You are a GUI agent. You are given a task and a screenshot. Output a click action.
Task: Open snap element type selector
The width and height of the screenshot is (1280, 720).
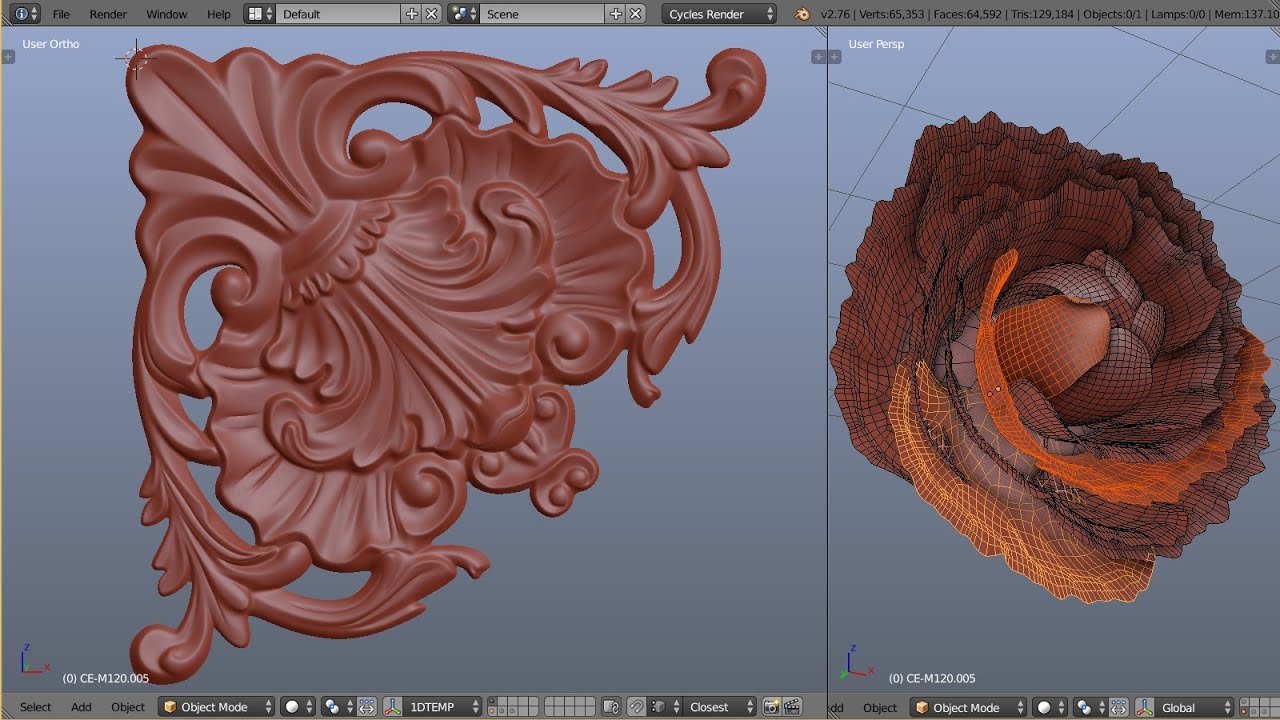point(663,707)
